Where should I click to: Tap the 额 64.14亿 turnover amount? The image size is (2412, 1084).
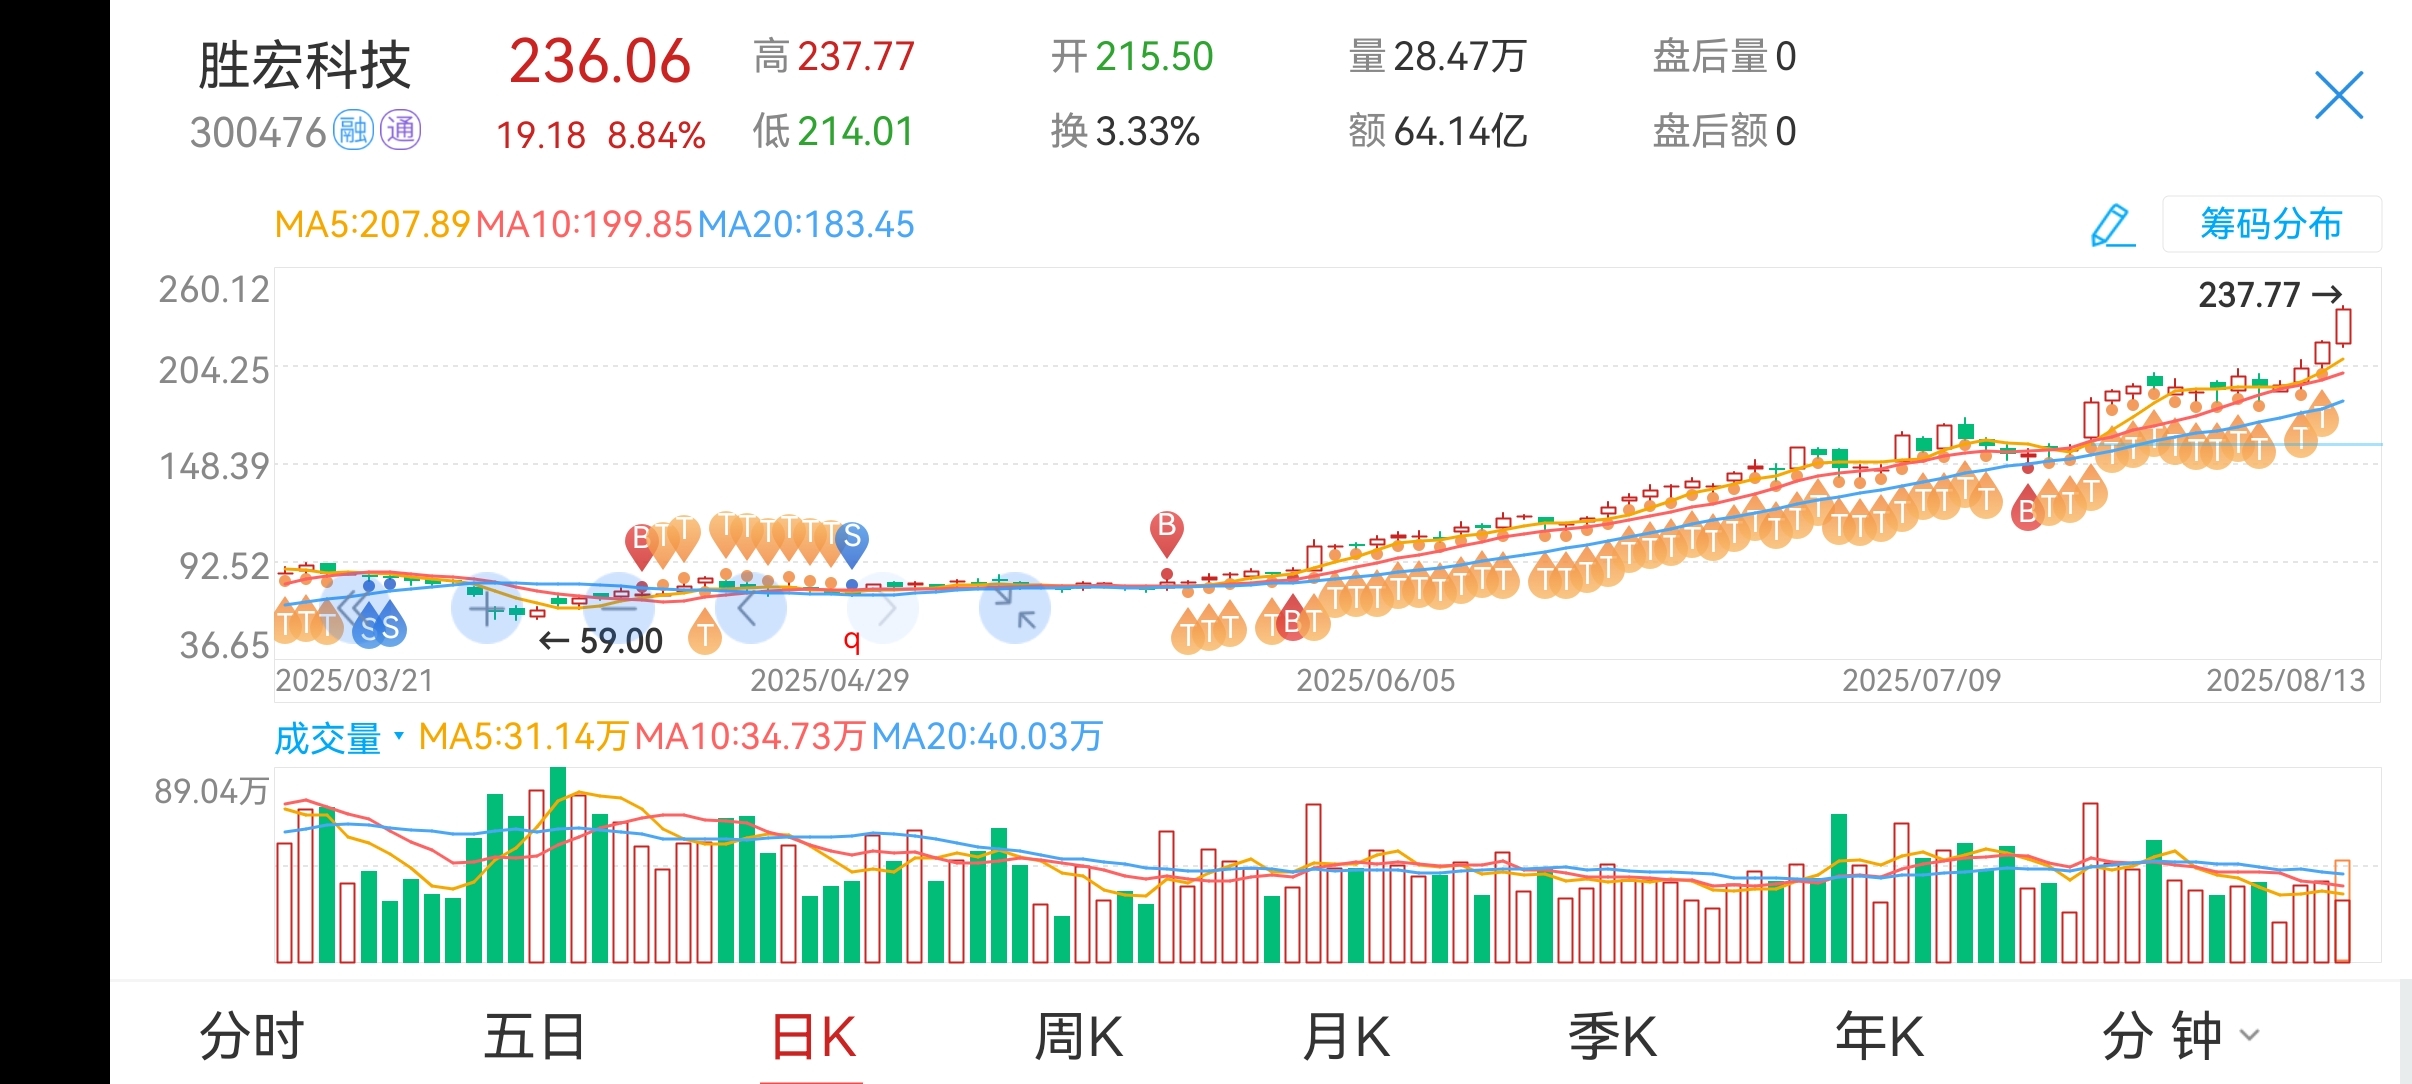(x=1437, y=131)
